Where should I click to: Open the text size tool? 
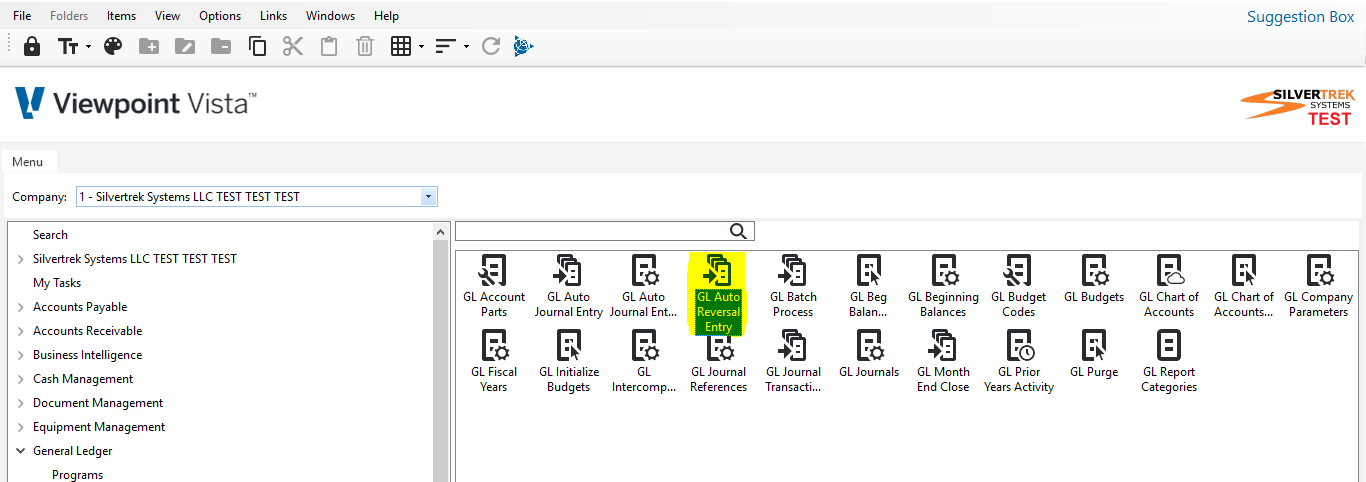pos(68,46)
